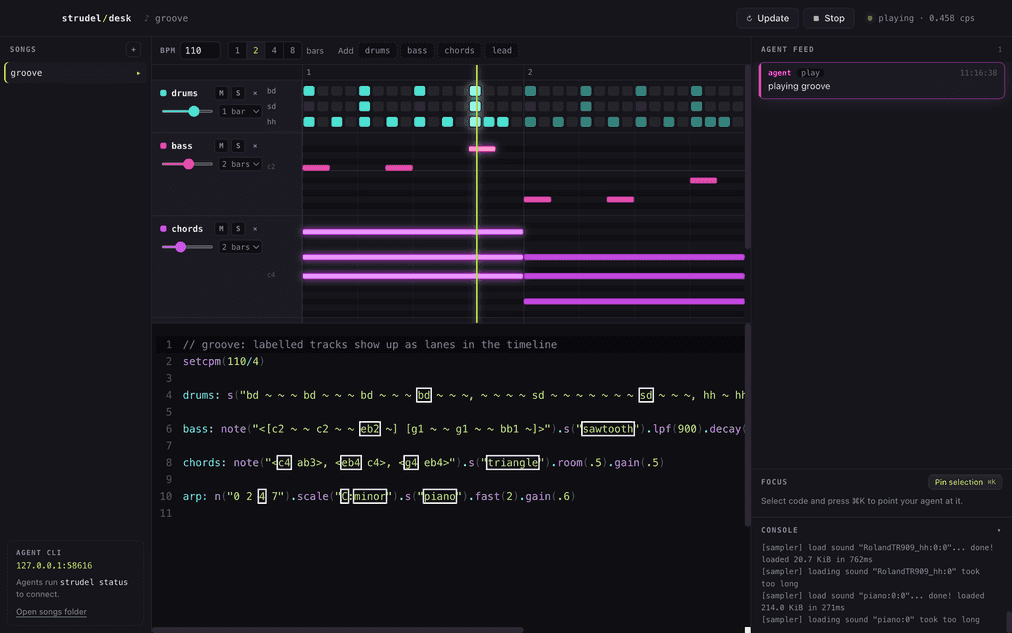Toggle first bd step in drums lane

[x=309, y=91]
